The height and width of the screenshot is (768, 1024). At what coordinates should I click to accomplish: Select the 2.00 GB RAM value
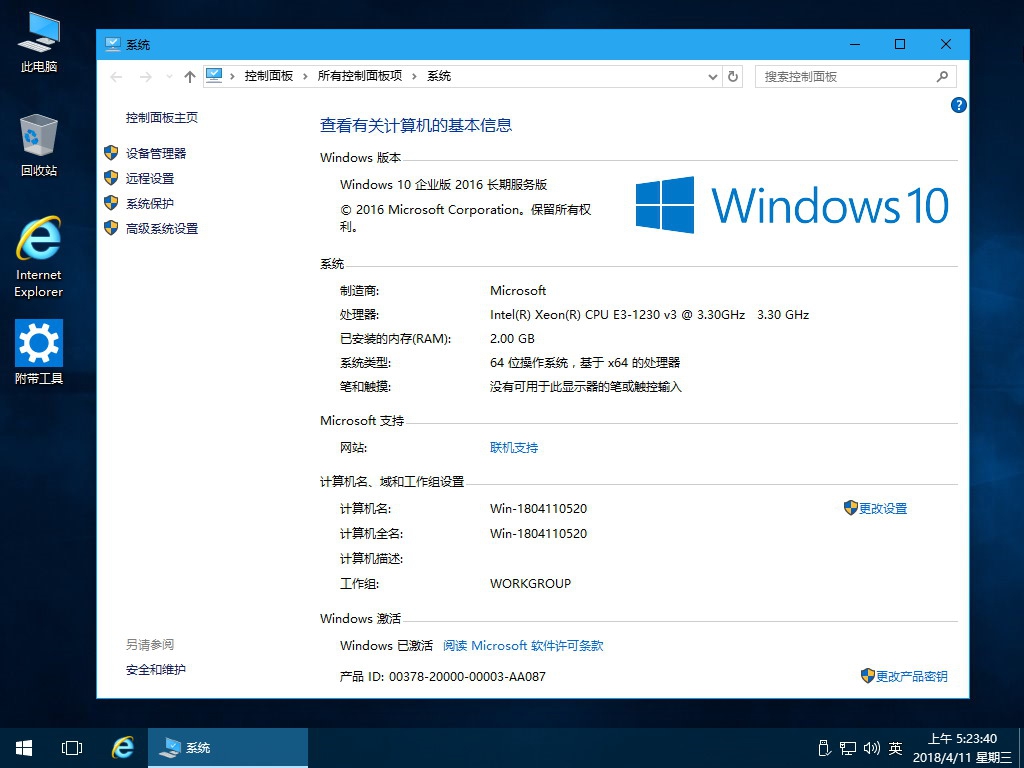tap(513, 339)
